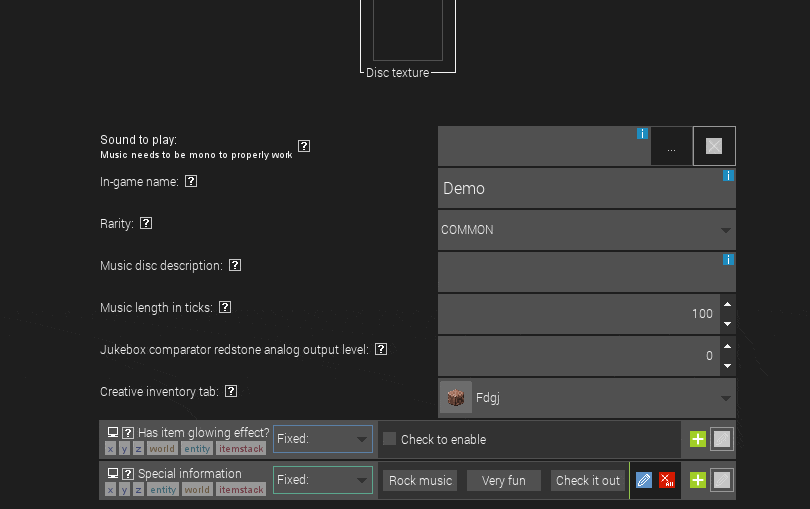The width and height of the screenshot is (810, 509).
Task: Browse for sound with ellipsis button
Action: 672,146
